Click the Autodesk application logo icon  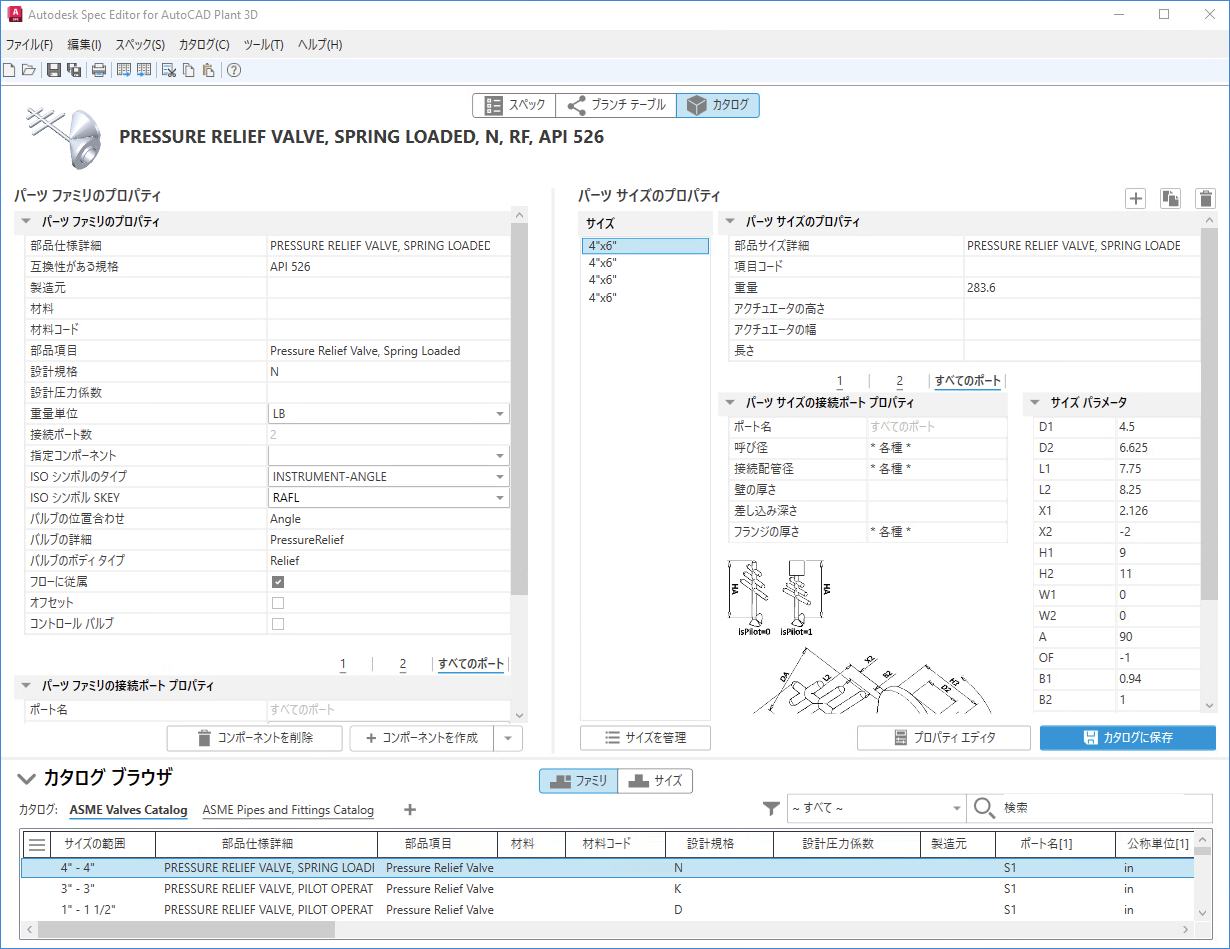[x=14, y=15]
